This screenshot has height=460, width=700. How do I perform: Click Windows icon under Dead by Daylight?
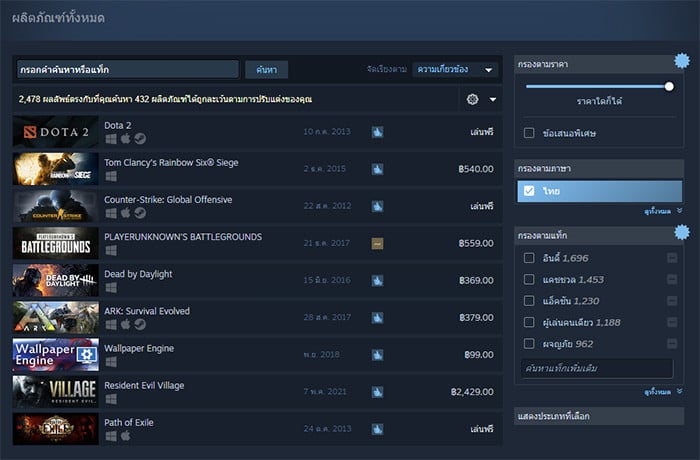click(x=111, y=288)
